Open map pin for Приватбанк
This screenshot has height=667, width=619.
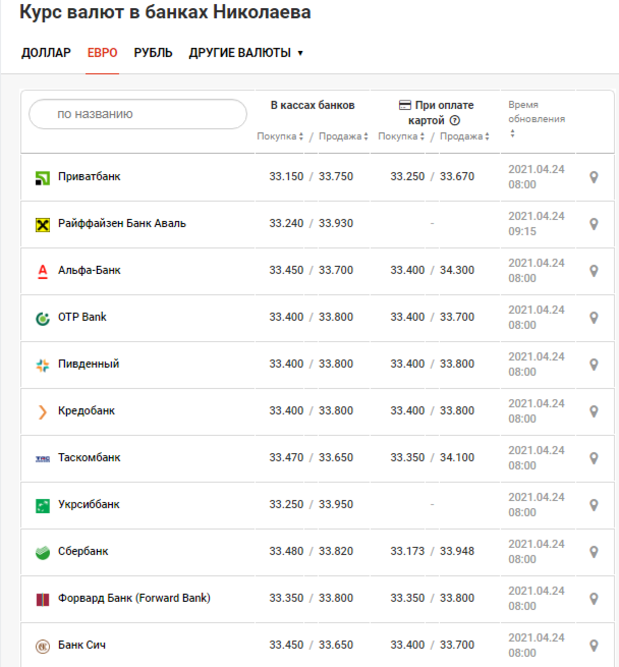click(x=594, y=177)
